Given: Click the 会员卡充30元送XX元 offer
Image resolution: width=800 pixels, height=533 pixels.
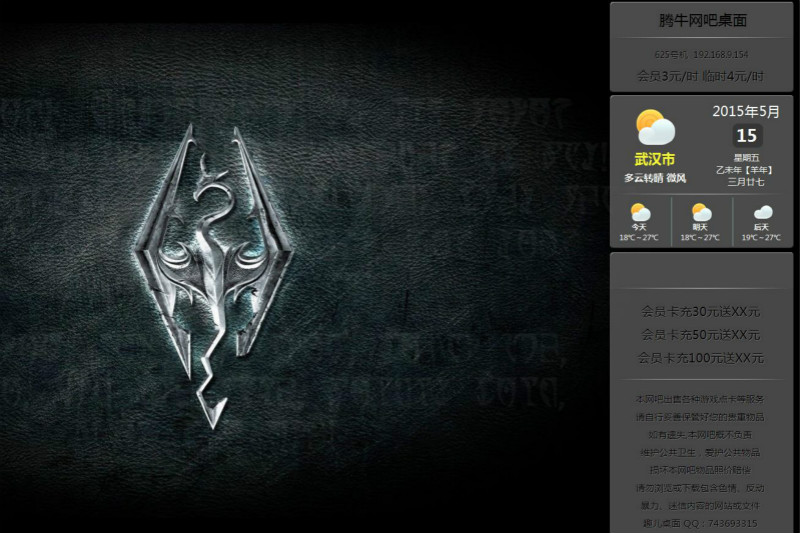Looking at the screenshot, I should (701, 311).
